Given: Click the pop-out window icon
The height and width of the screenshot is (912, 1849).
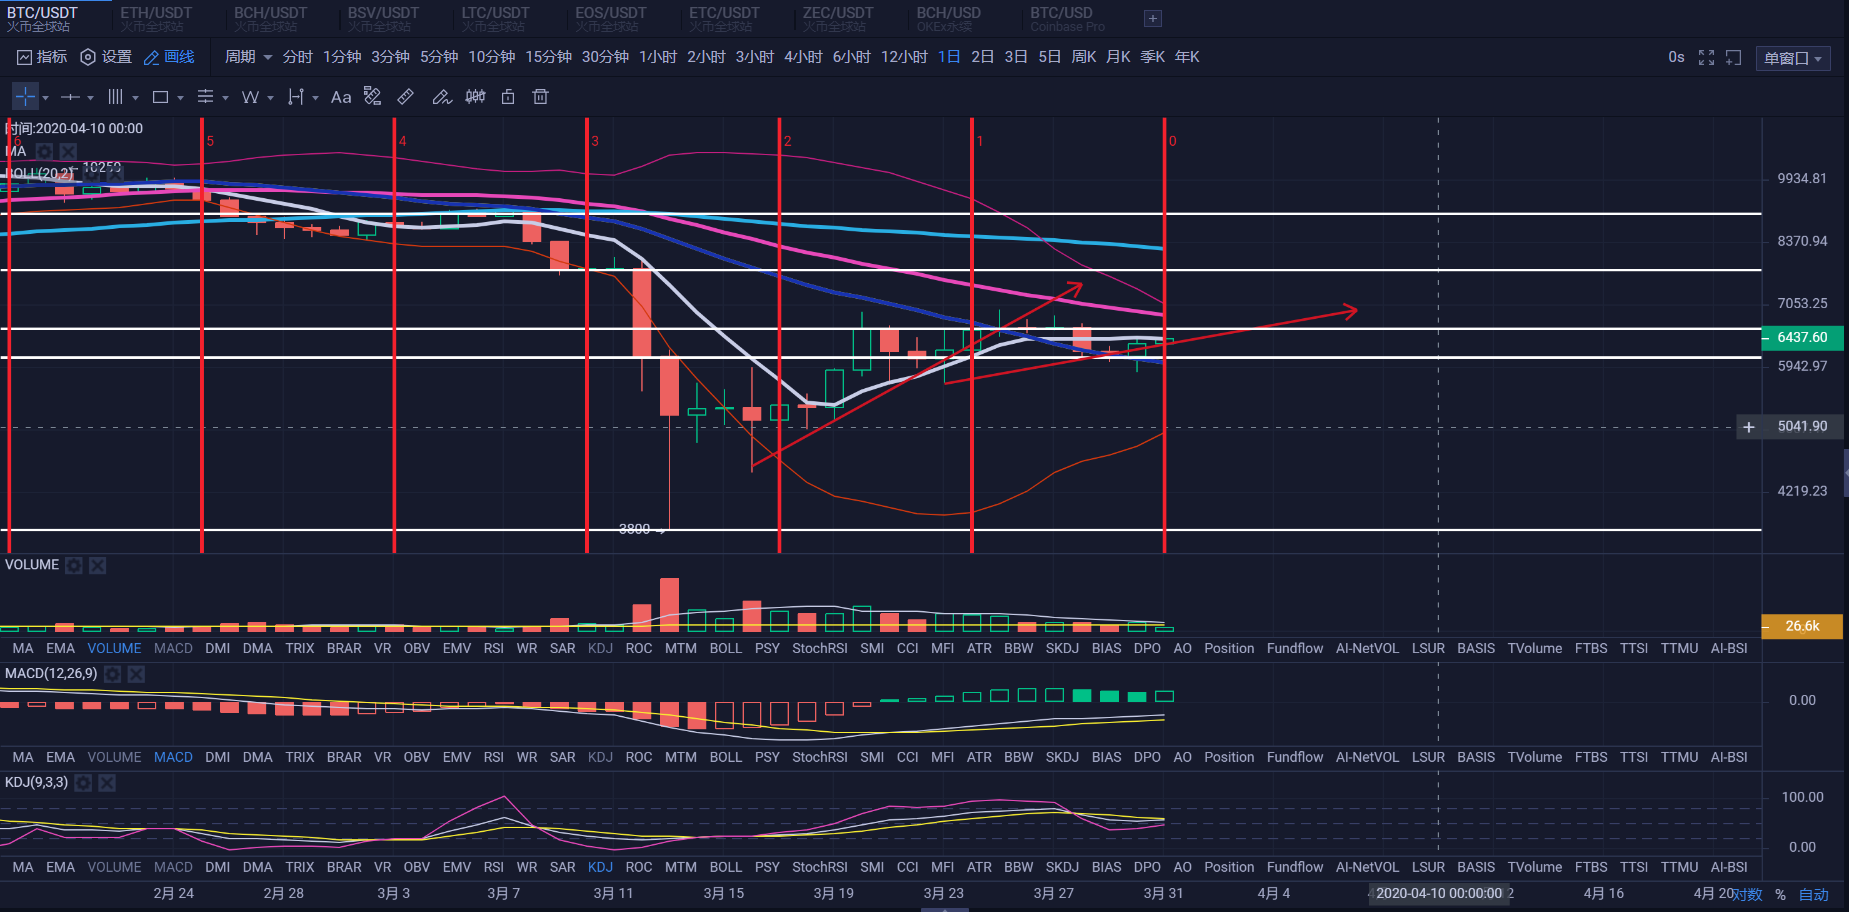Looking at the screenshot, I should coord(1734,58).
